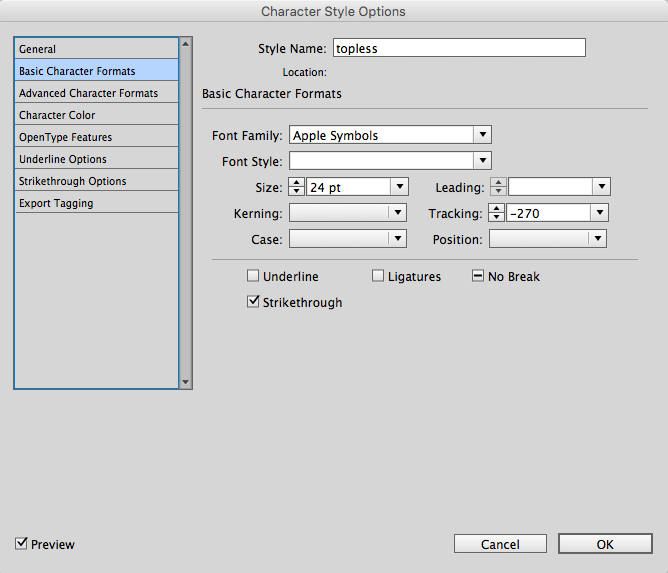Open the Leading dropdown arrow
The height and width of the screenshot is (573, 668).
(602, 187)
